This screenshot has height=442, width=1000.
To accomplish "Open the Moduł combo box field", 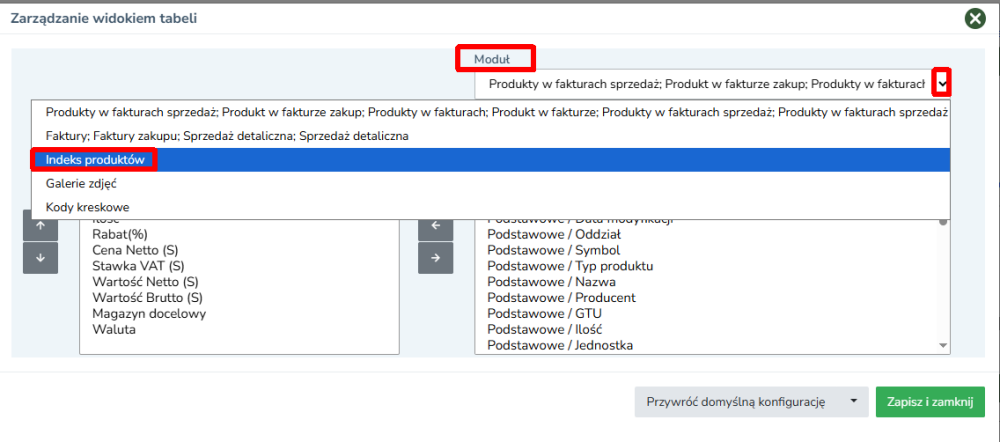I will [712, 84].
